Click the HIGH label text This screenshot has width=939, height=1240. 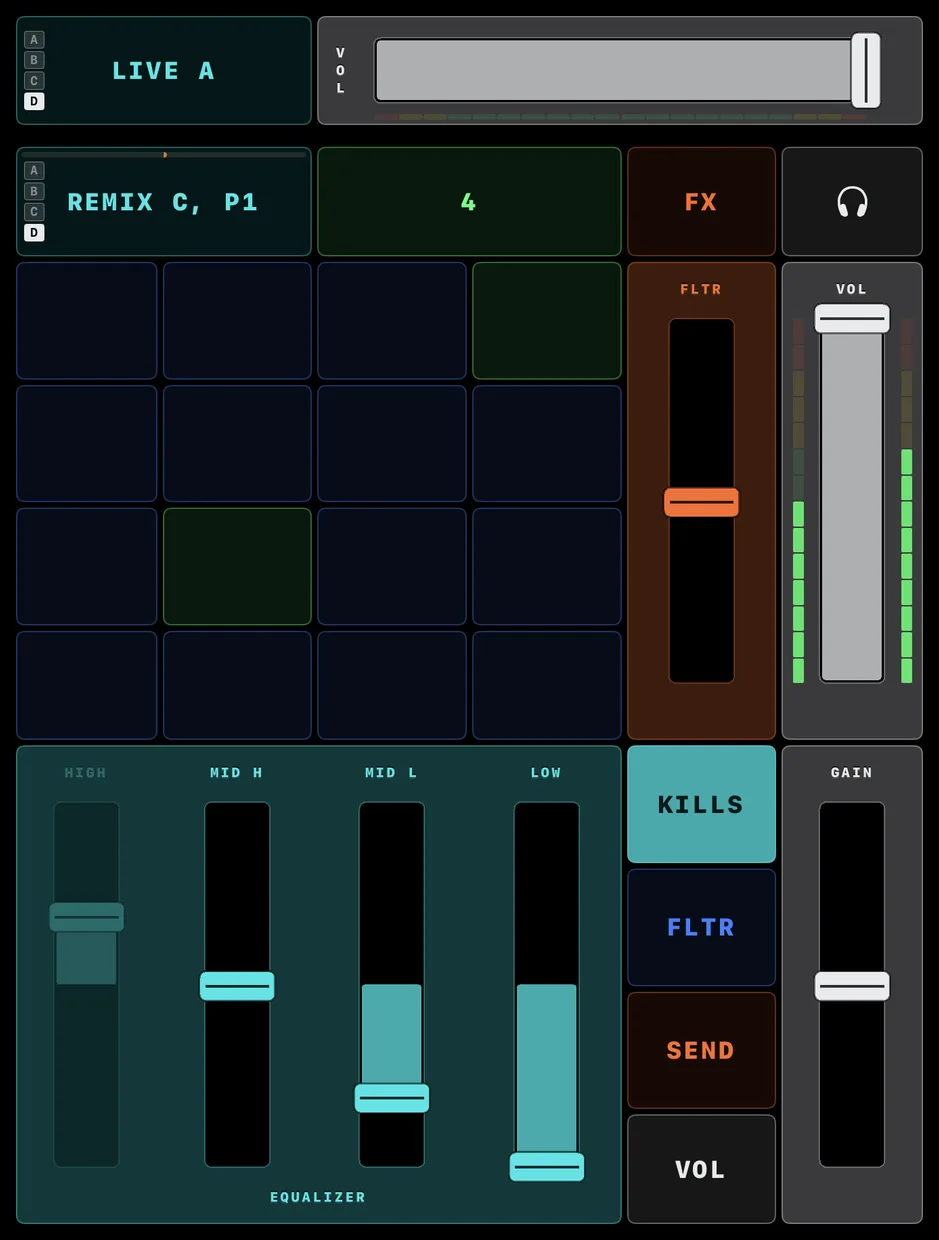click(x=86, y=773)
